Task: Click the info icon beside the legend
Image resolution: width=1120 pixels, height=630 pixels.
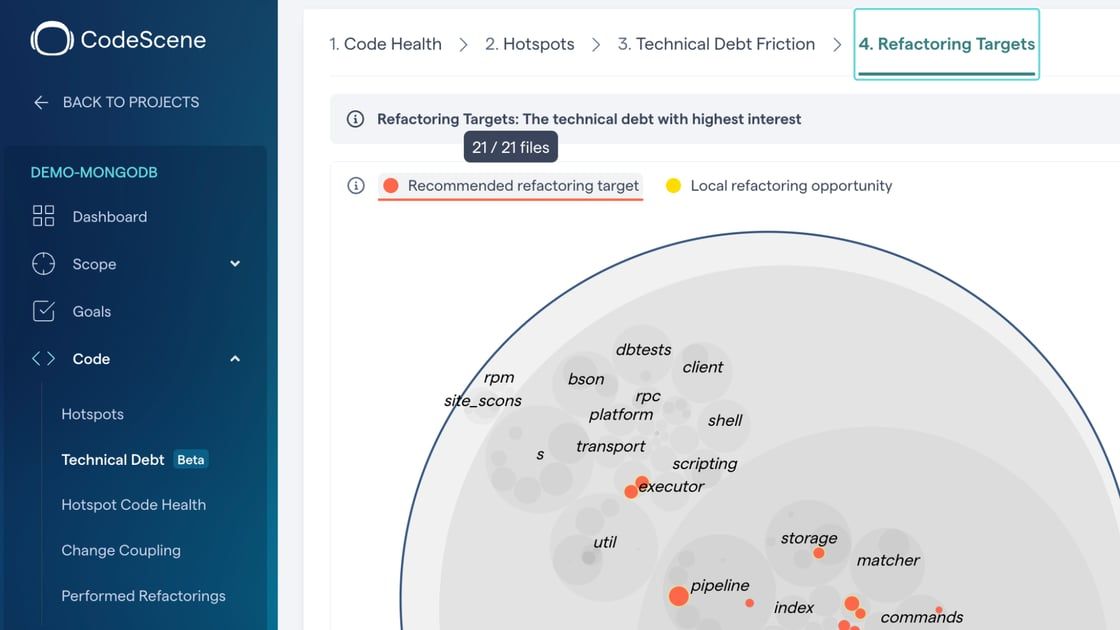Action: [x=356, y=186]
